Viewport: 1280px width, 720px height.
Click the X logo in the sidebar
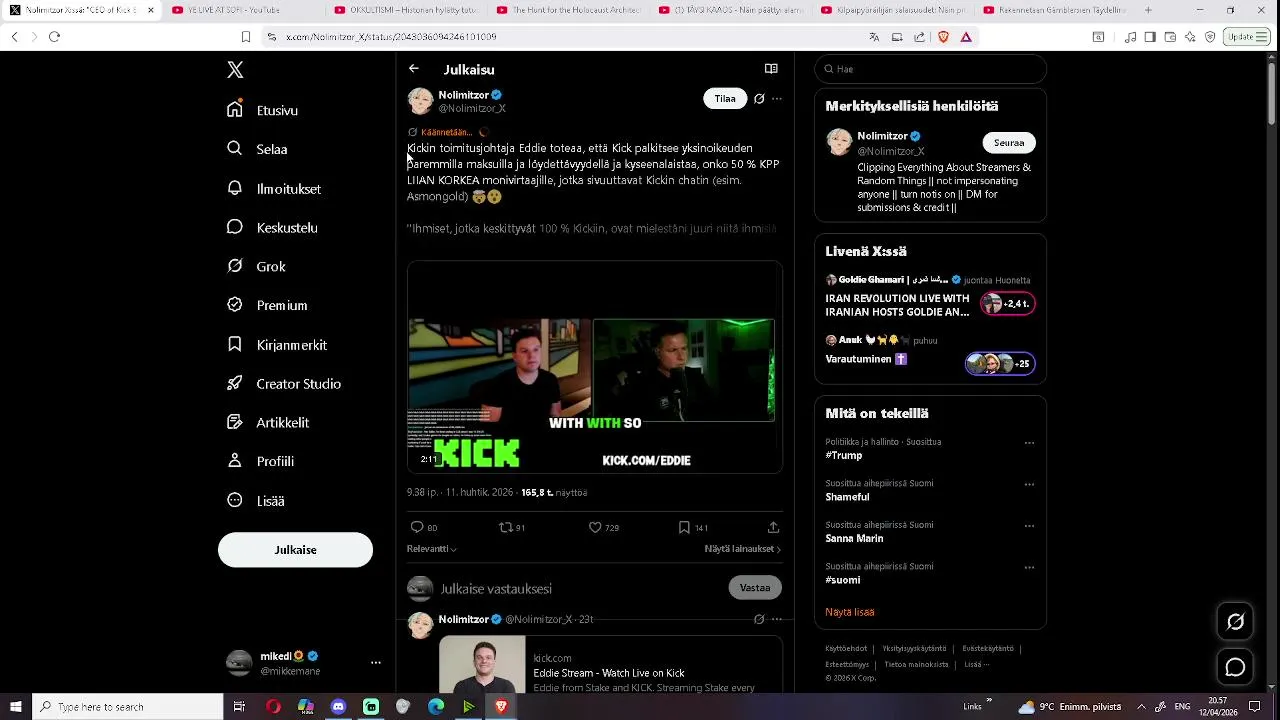click(x=235, y=70)
